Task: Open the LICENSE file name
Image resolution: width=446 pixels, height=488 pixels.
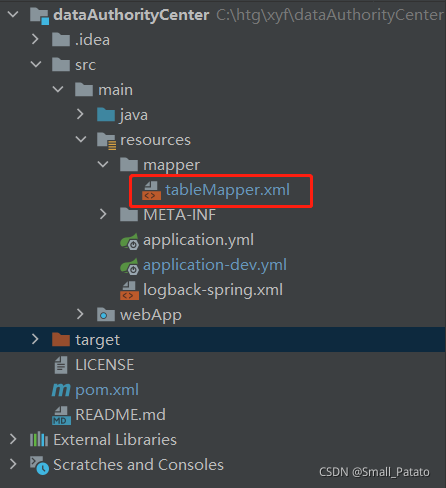Action: pyautogui.click(x=105, y=365)
